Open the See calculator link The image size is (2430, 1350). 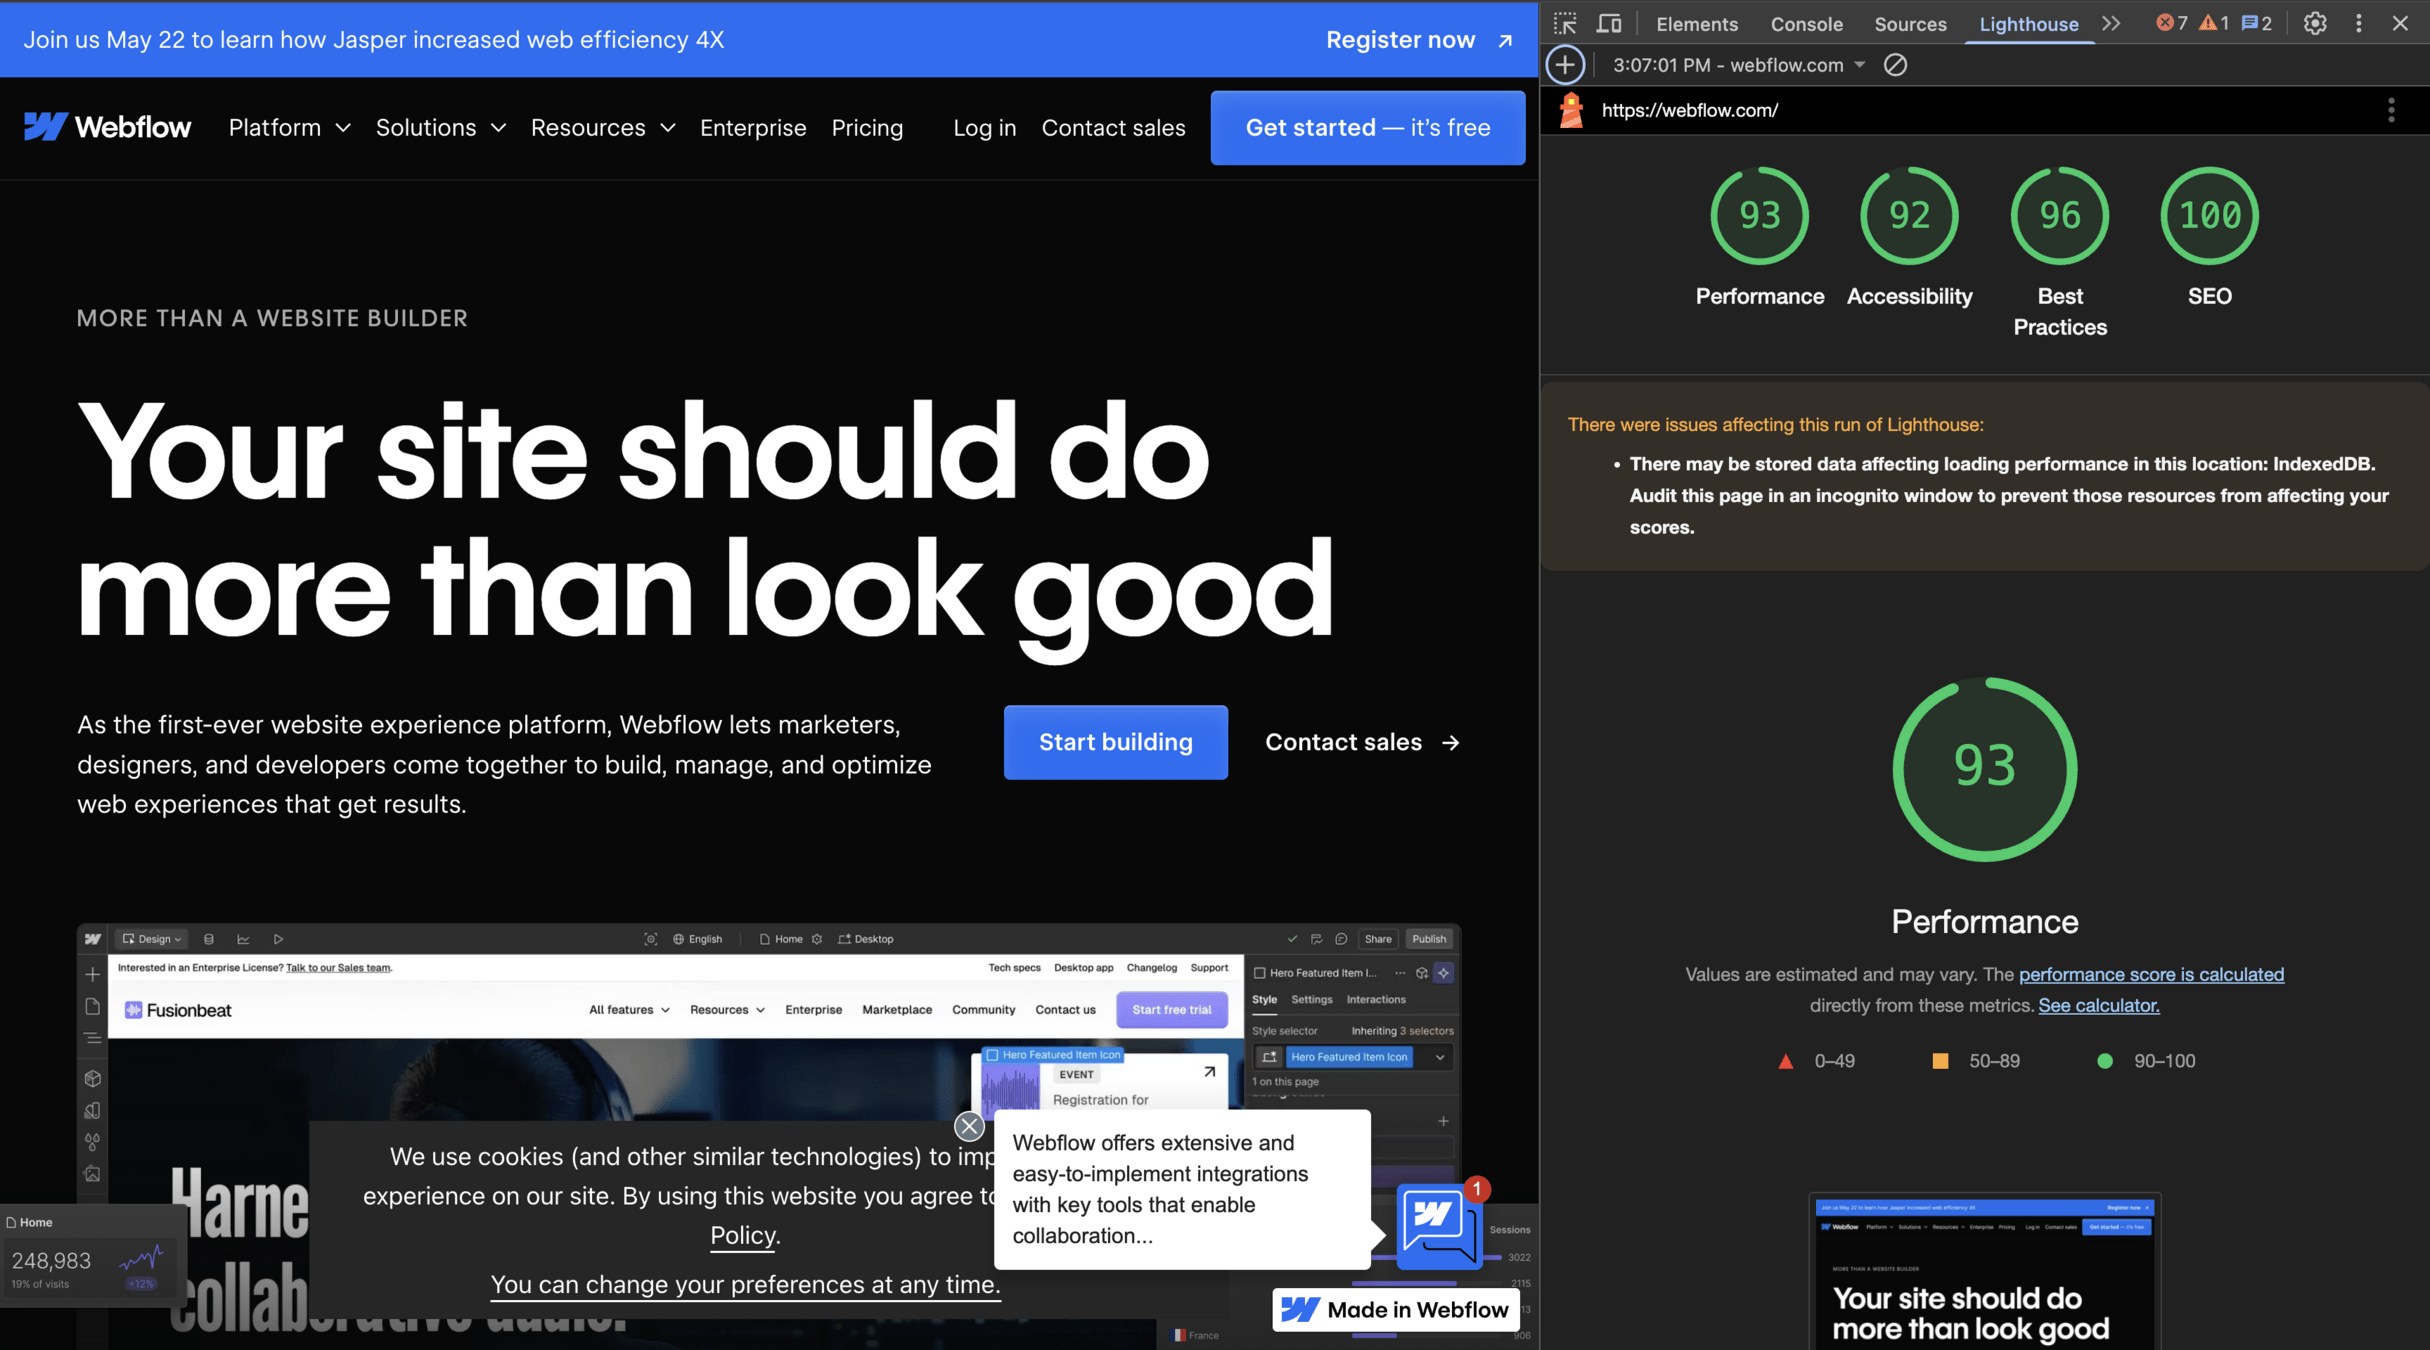2098,1005
